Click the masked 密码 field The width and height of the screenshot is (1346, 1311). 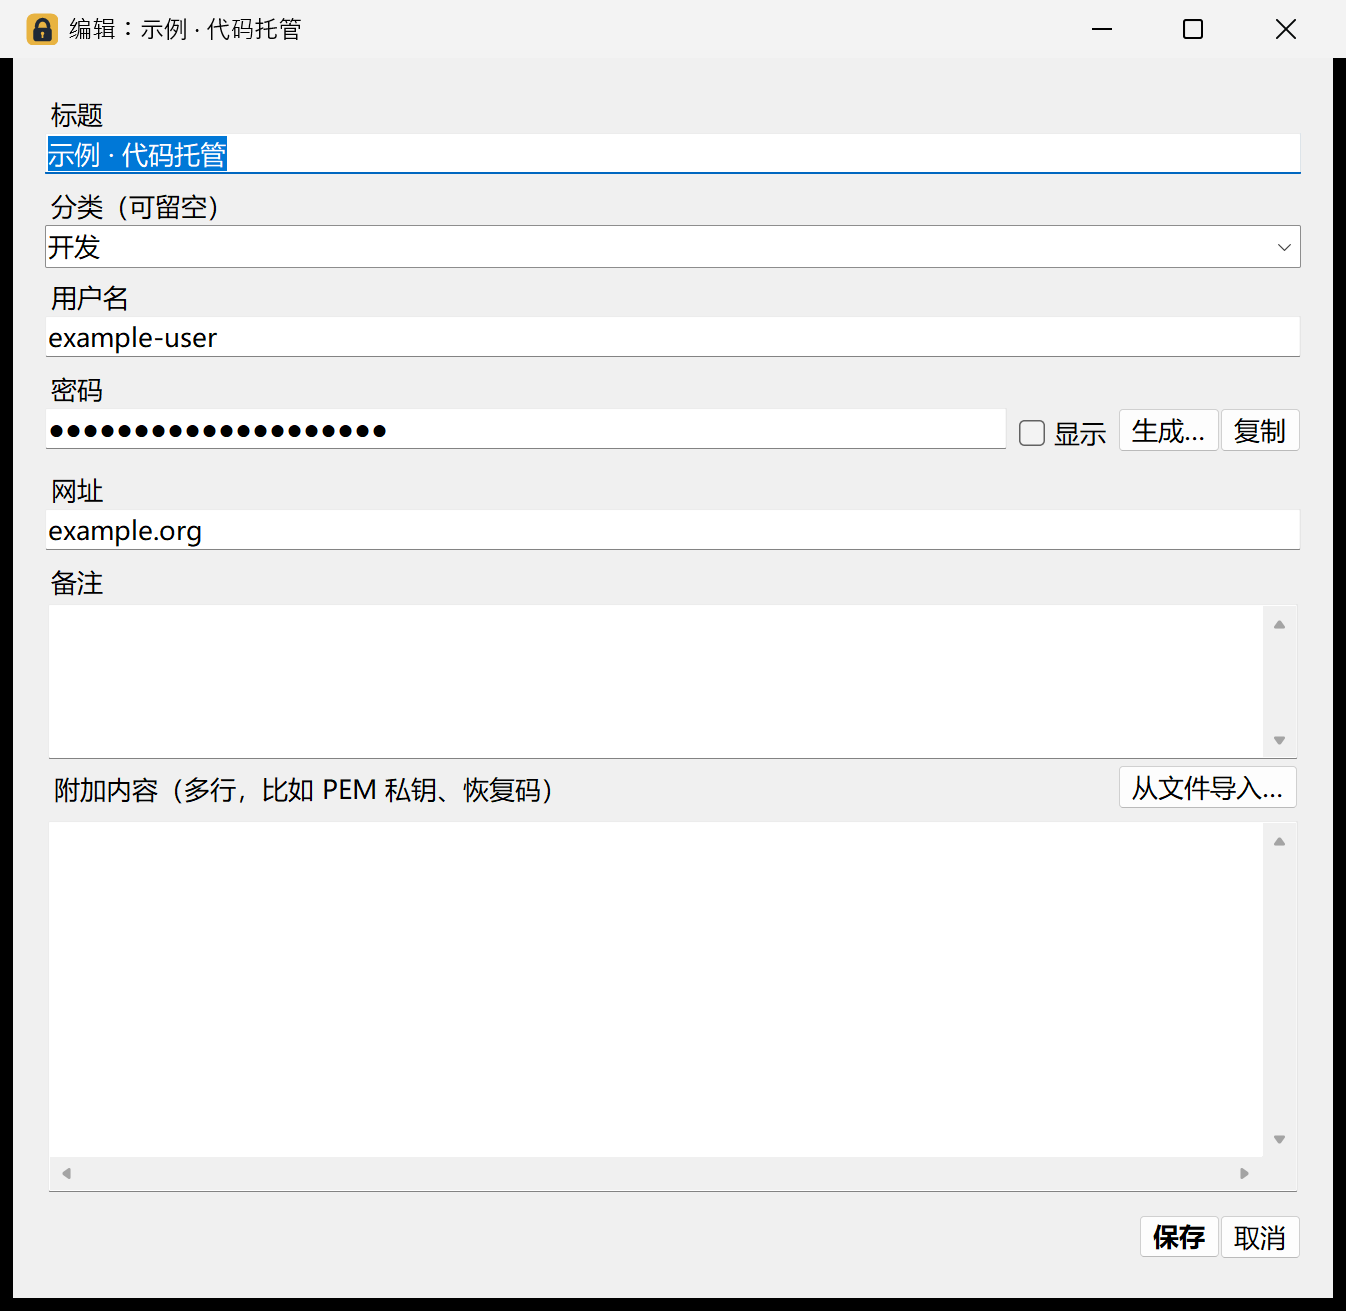[526, 430]
